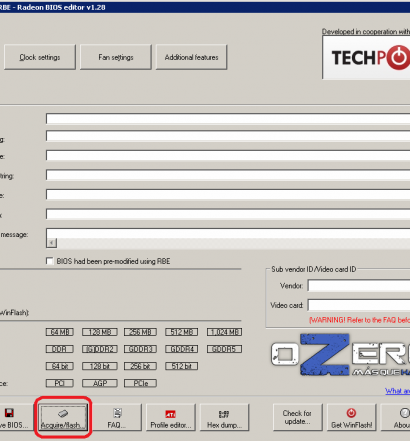Focus the Video card ID input field

359,305
